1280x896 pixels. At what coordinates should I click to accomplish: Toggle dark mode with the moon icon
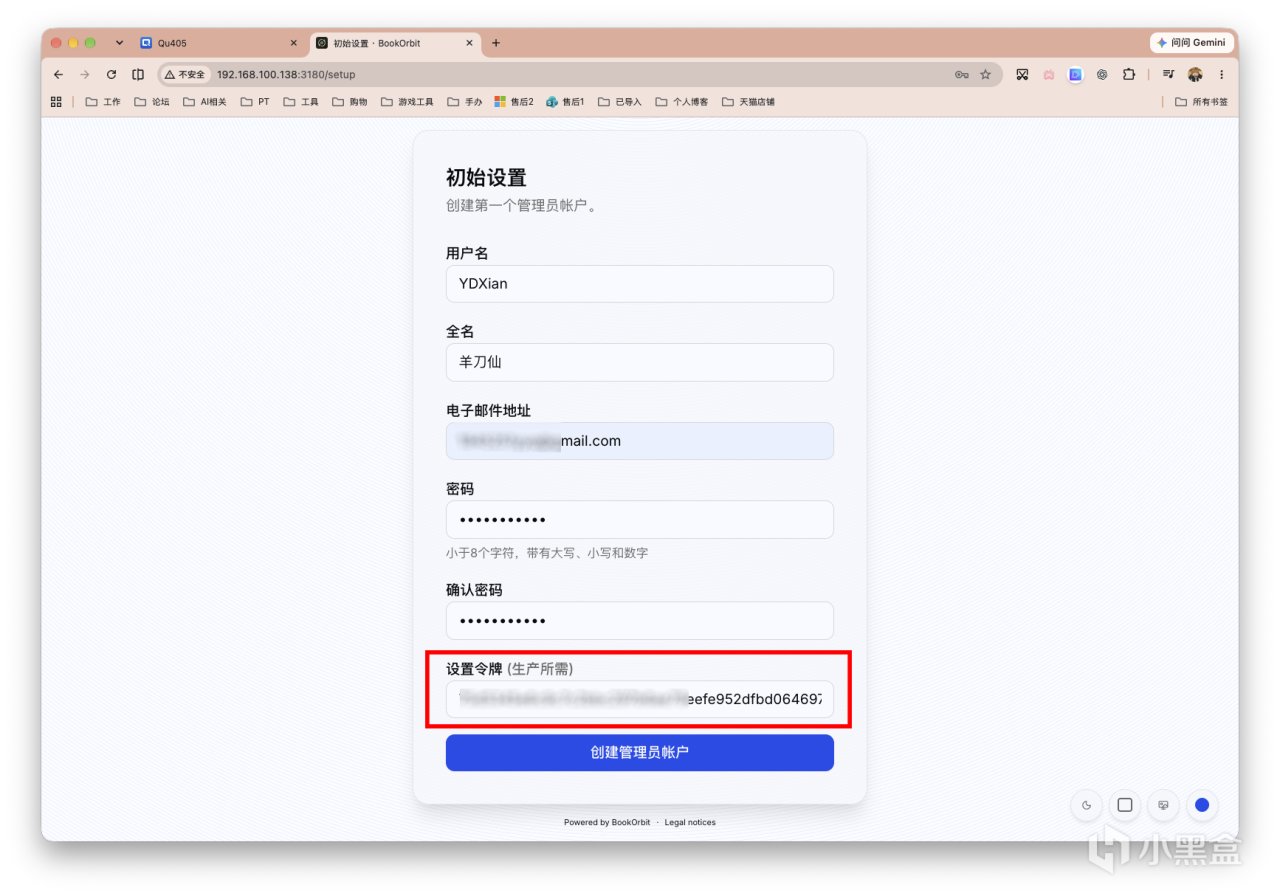click(1086, 805)
